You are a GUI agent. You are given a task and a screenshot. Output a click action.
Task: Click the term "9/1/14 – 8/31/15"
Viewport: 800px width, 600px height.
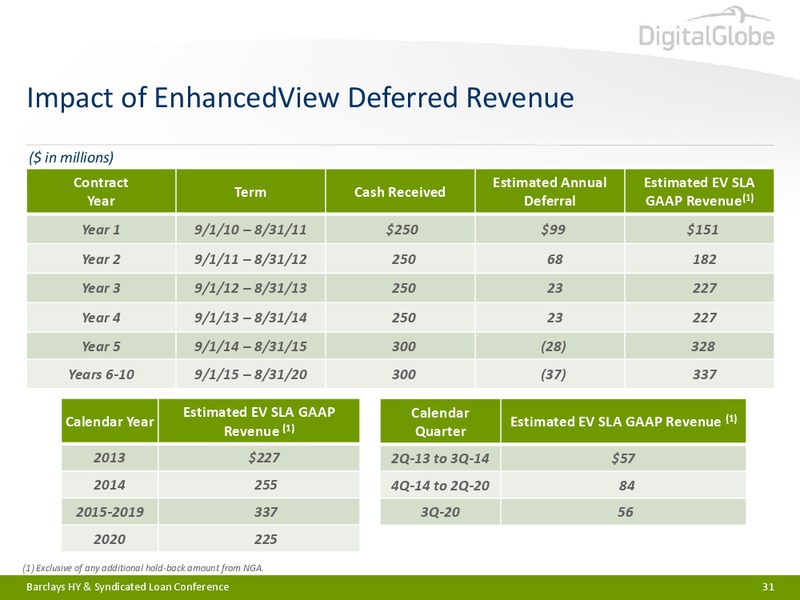[251, 346]
